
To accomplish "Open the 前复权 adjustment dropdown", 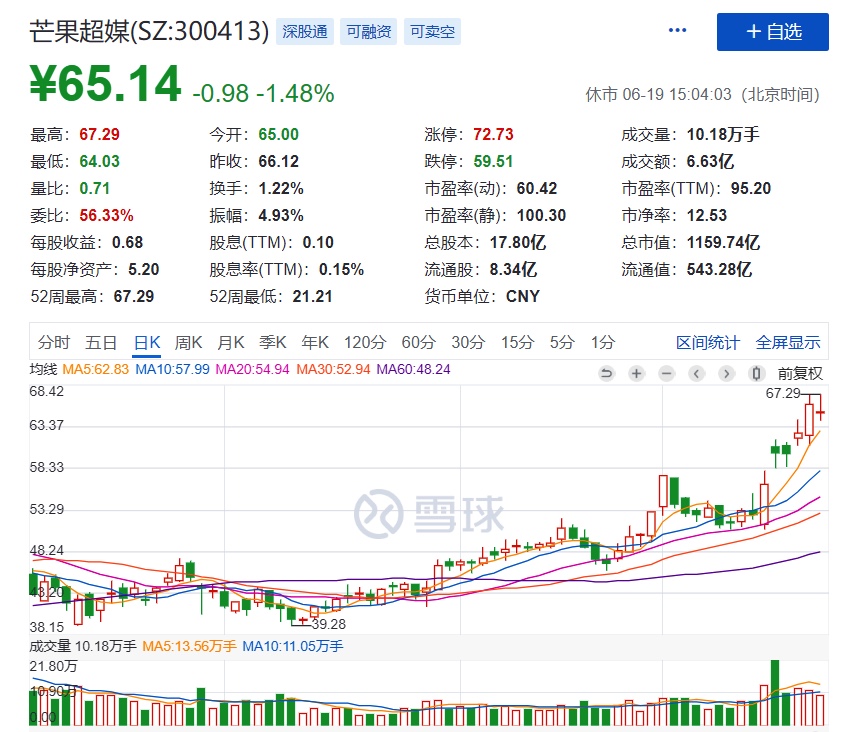I will coord(800,373).
